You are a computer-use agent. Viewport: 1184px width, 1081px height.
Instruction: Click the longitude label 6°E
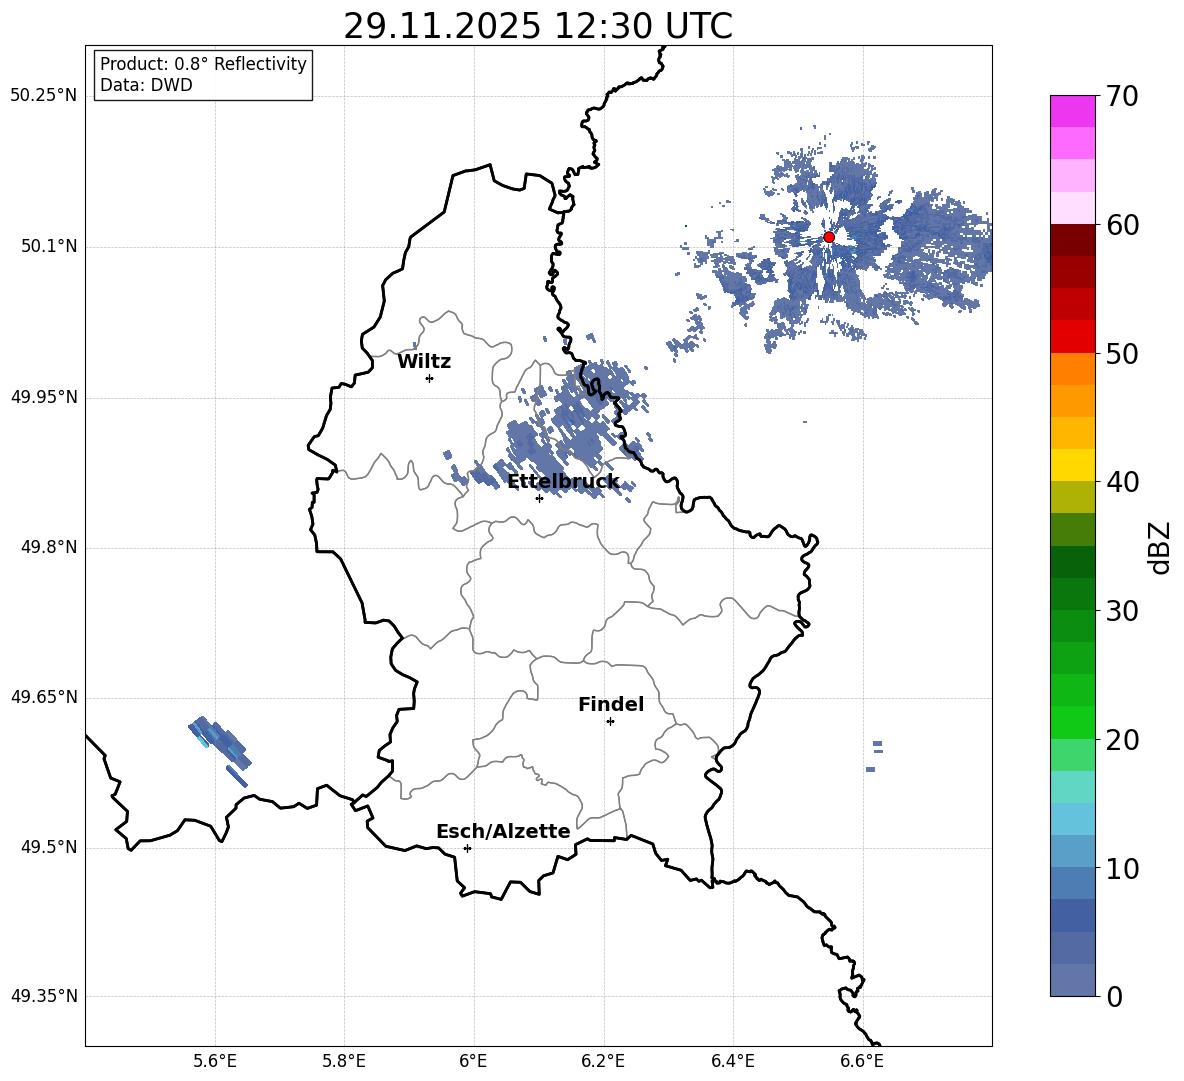click(473, 1061)
